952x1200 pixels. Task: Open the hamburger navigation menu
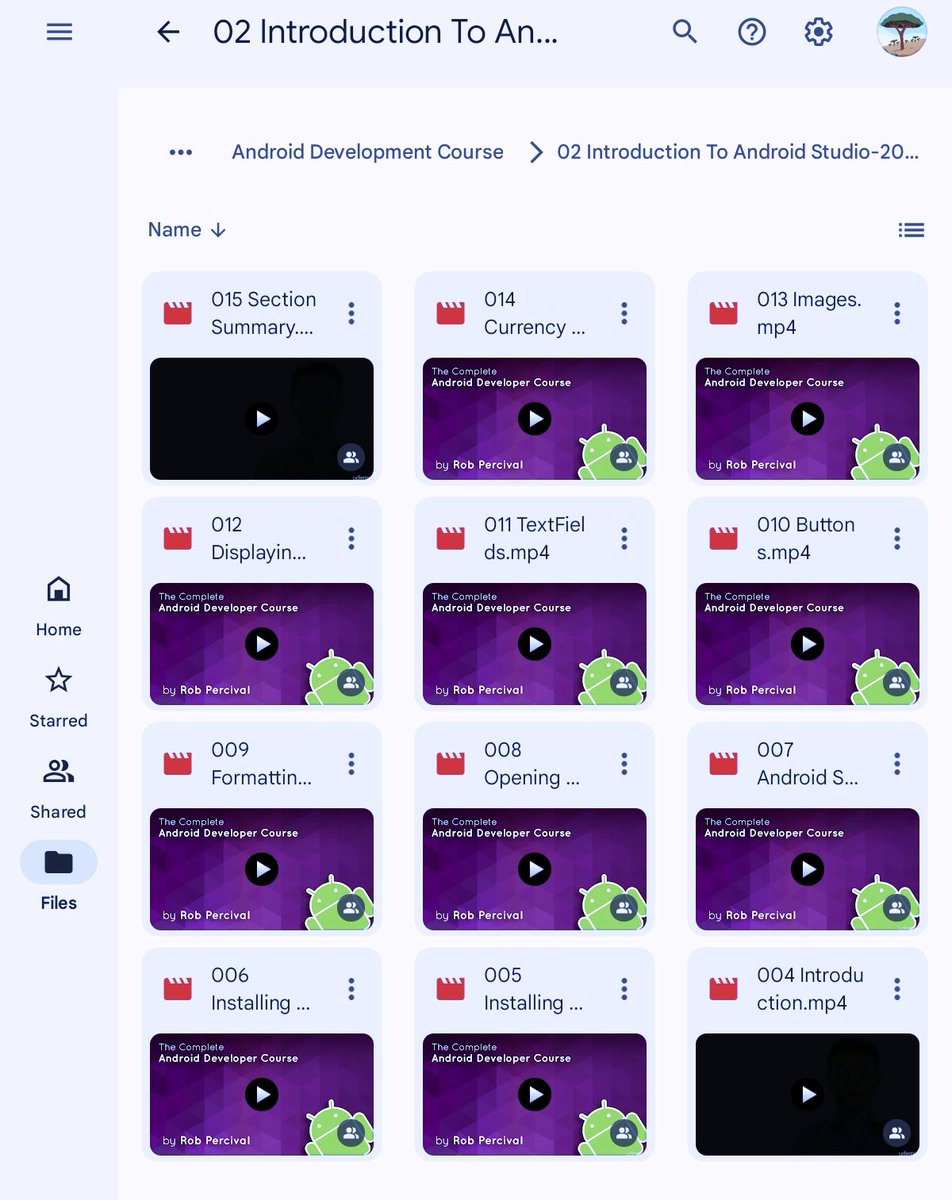click(59, 32)
